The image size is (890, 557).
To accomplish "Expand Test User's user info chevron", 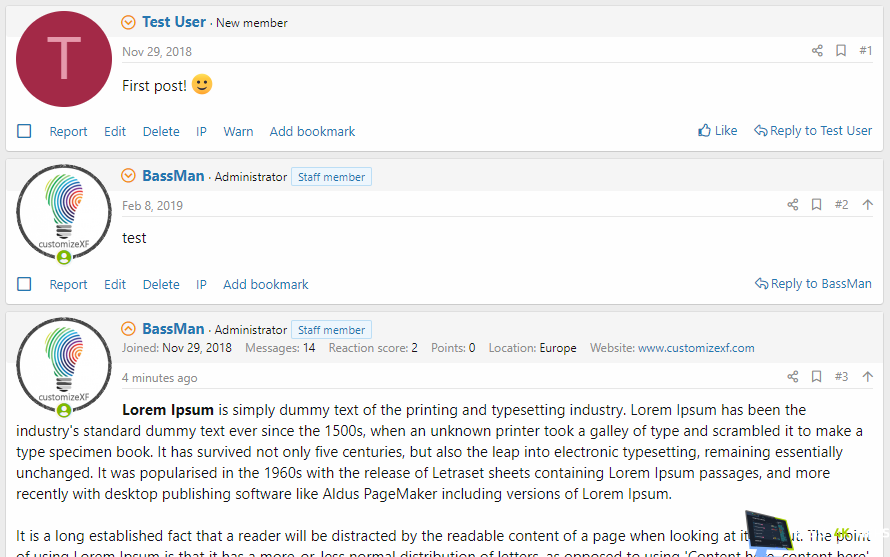I will pyautogui.click(x=128, y=22).
